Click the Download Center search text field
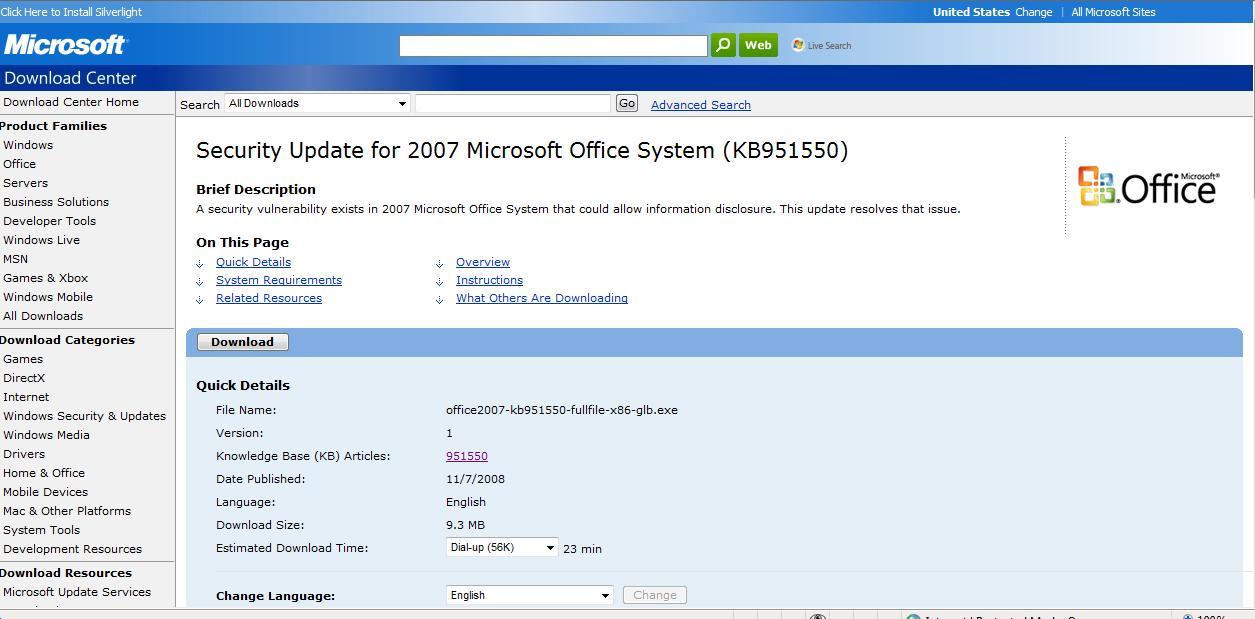 coord(512,103)
